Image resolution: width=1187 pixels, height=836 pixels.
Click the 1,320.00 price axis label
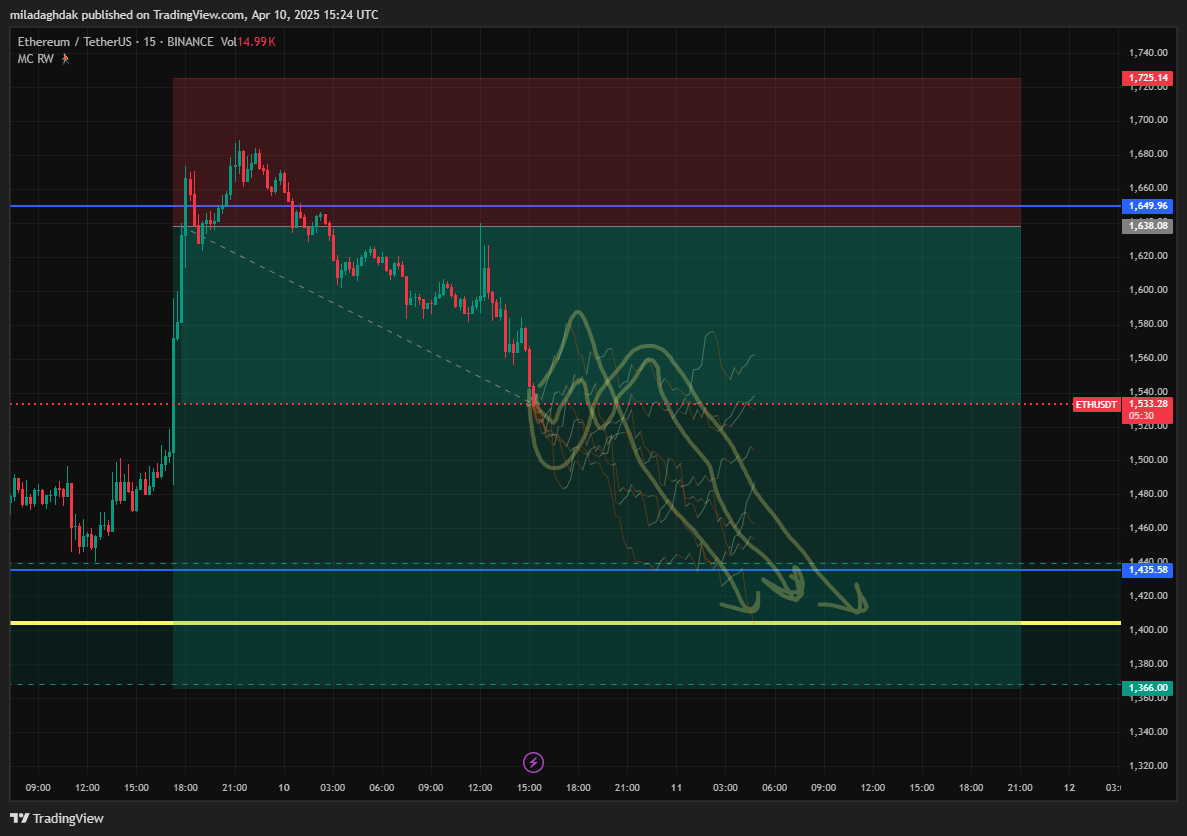pyautogui.click(x=1148, y=766)
